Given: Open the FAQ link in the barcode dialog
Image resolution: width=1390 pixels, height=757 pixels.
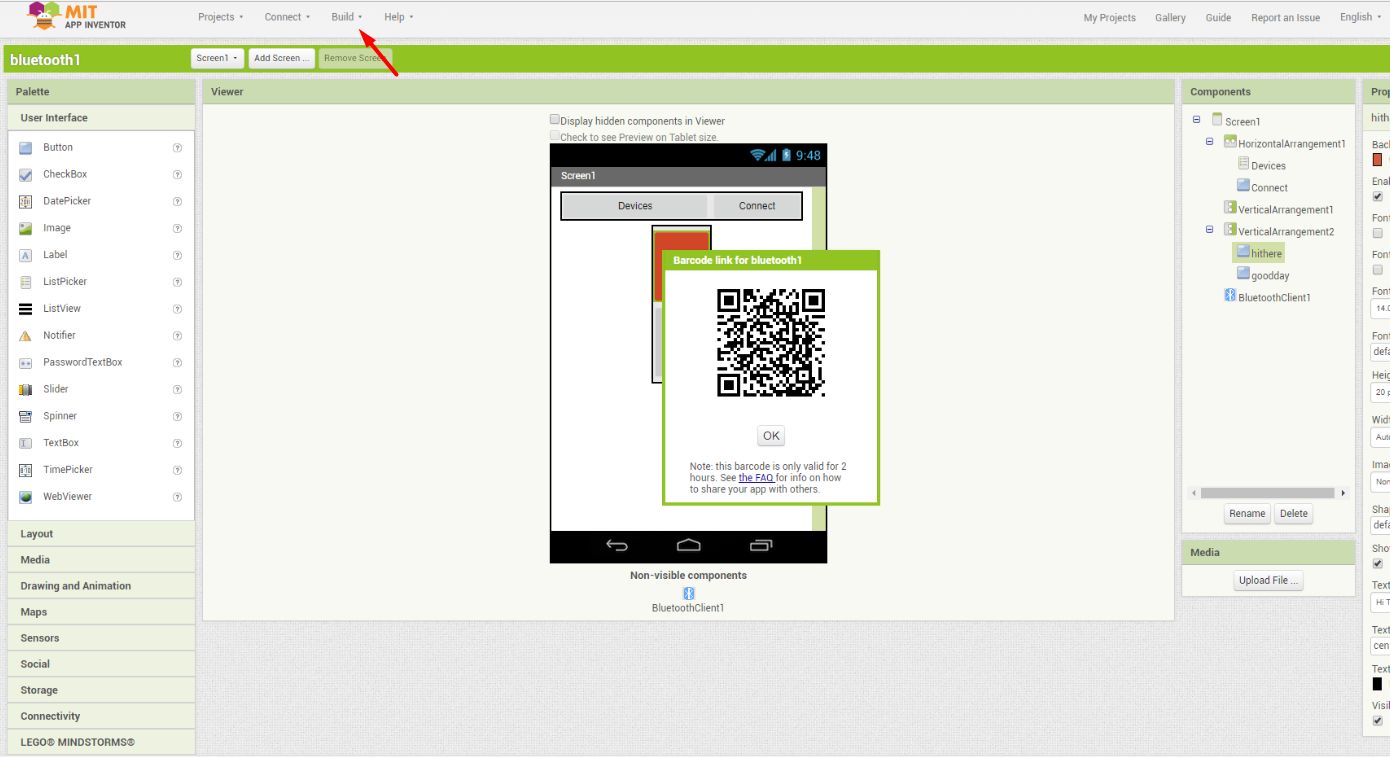Looking at the screenshot, I should pyautogui.click(x=756, y=478).
